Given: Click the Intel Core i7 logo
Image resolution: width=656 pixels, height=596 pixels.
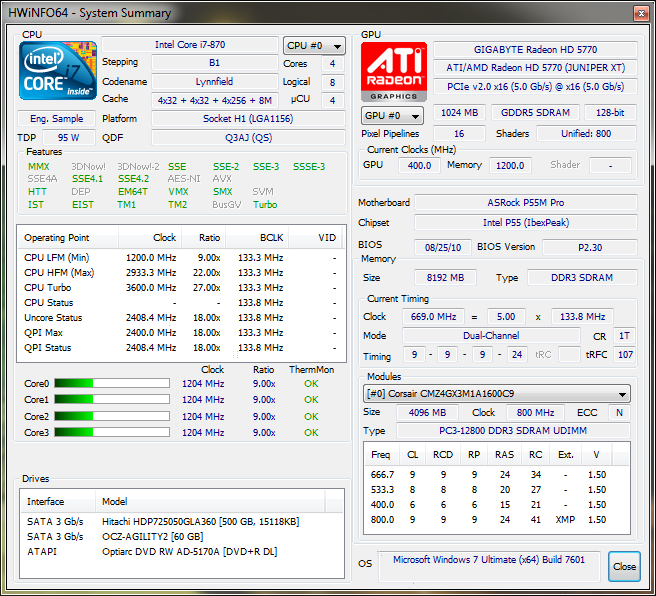Looking at the screenshot, I should pos(58,71).
